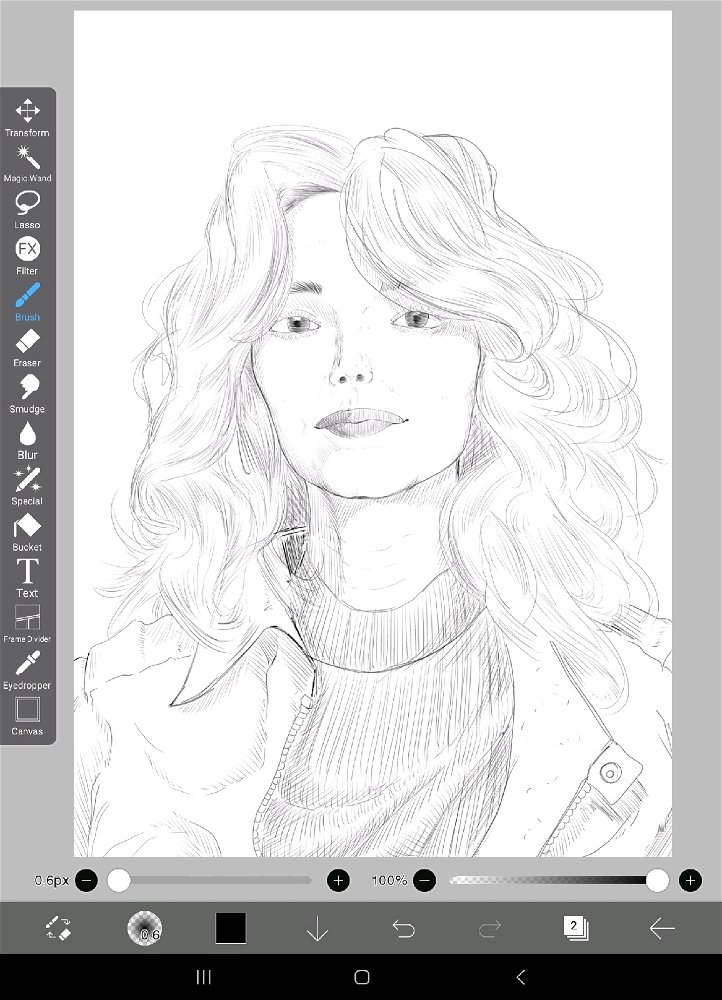Select the Smudge tool
This screenshot has width=722, height=1000.
[x=27, y=394]
